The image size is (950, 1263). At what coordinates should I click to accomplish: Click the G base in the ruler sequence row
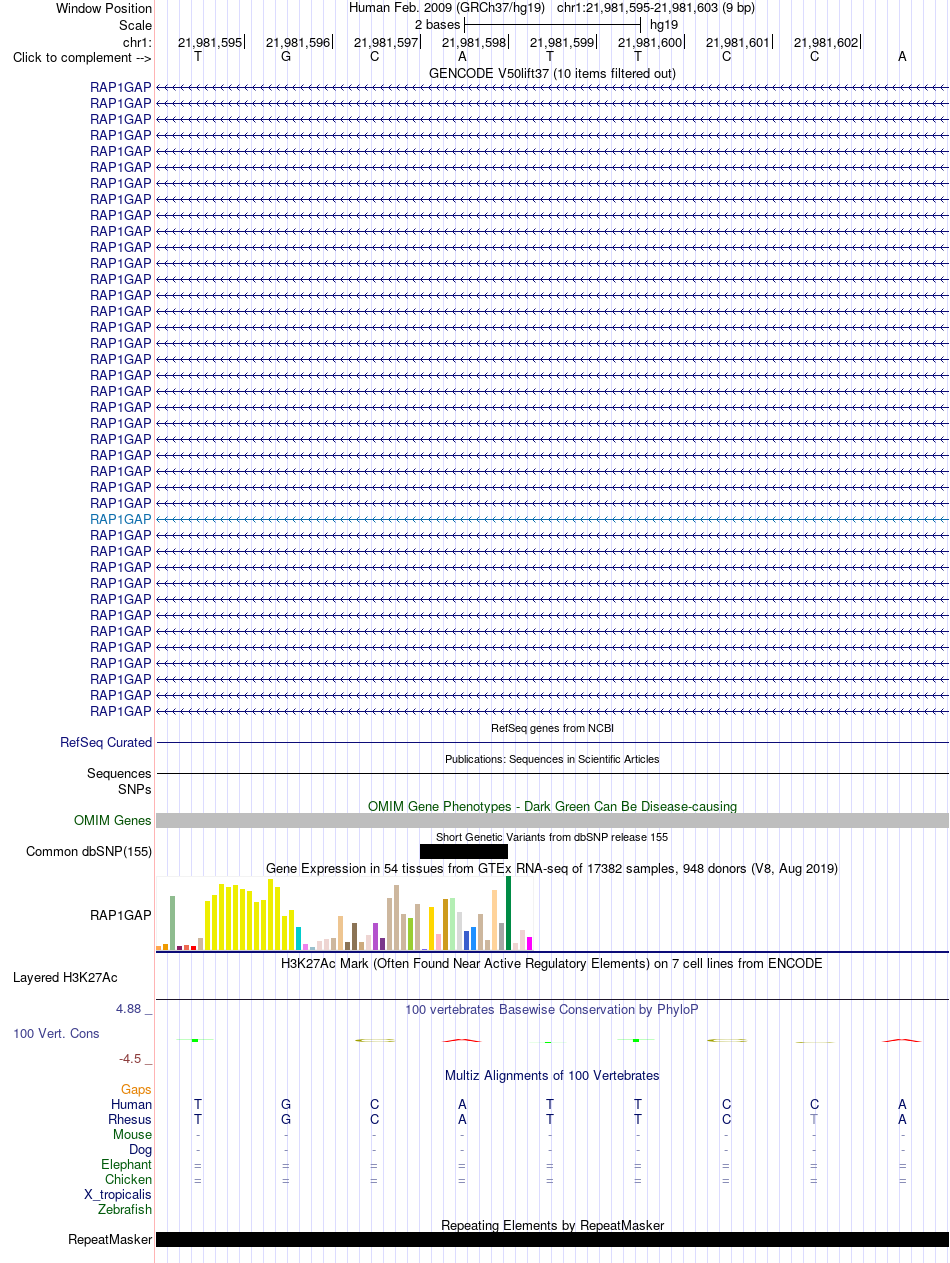click(x=286, y=56)
